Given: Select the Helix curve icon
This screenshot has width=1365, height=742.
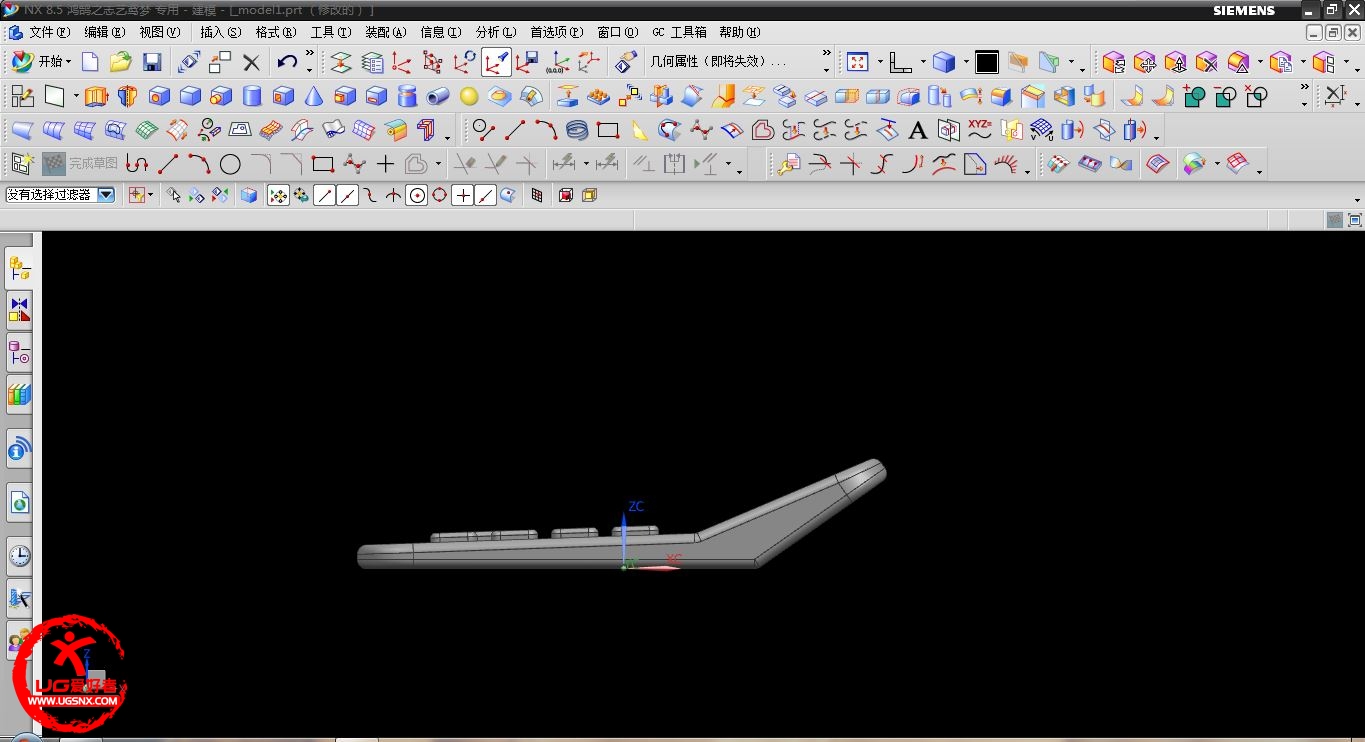Looking at the screenshot, I should coord(577,131).
